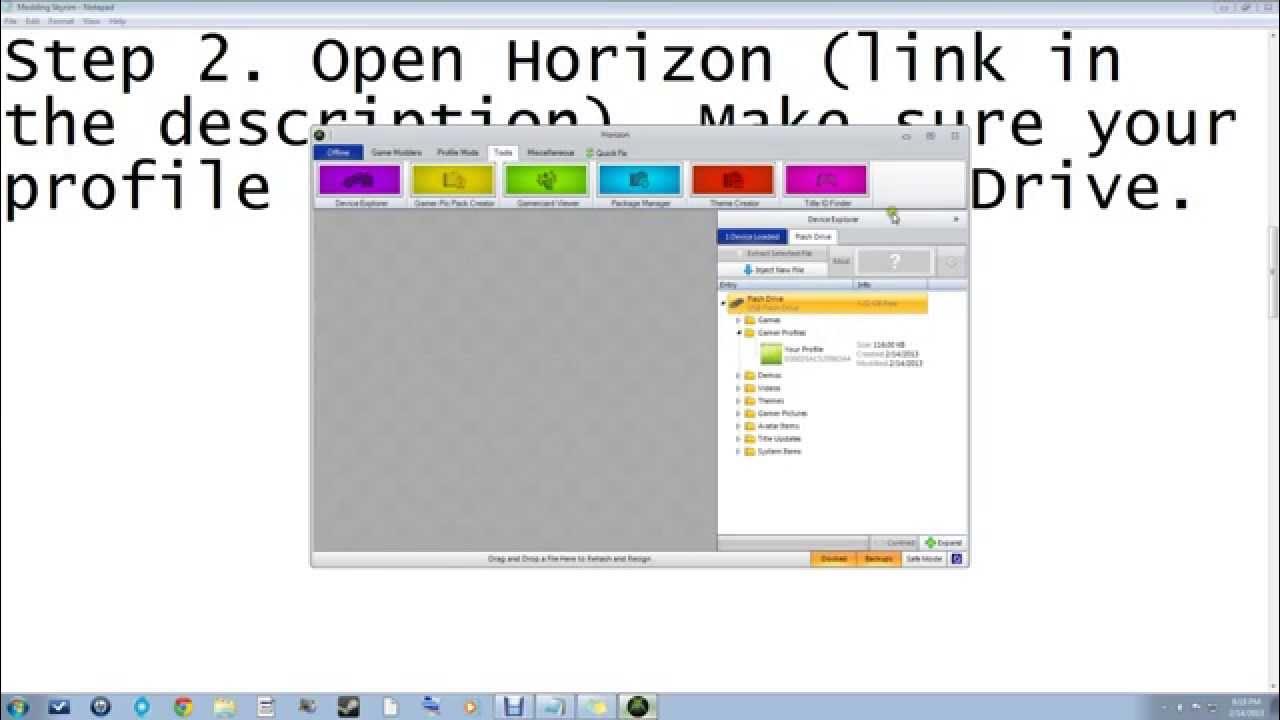This screenshot has width=1280, height=720.
Task: Open Steam from the taskbar
Action: click(x=348, y=707)
